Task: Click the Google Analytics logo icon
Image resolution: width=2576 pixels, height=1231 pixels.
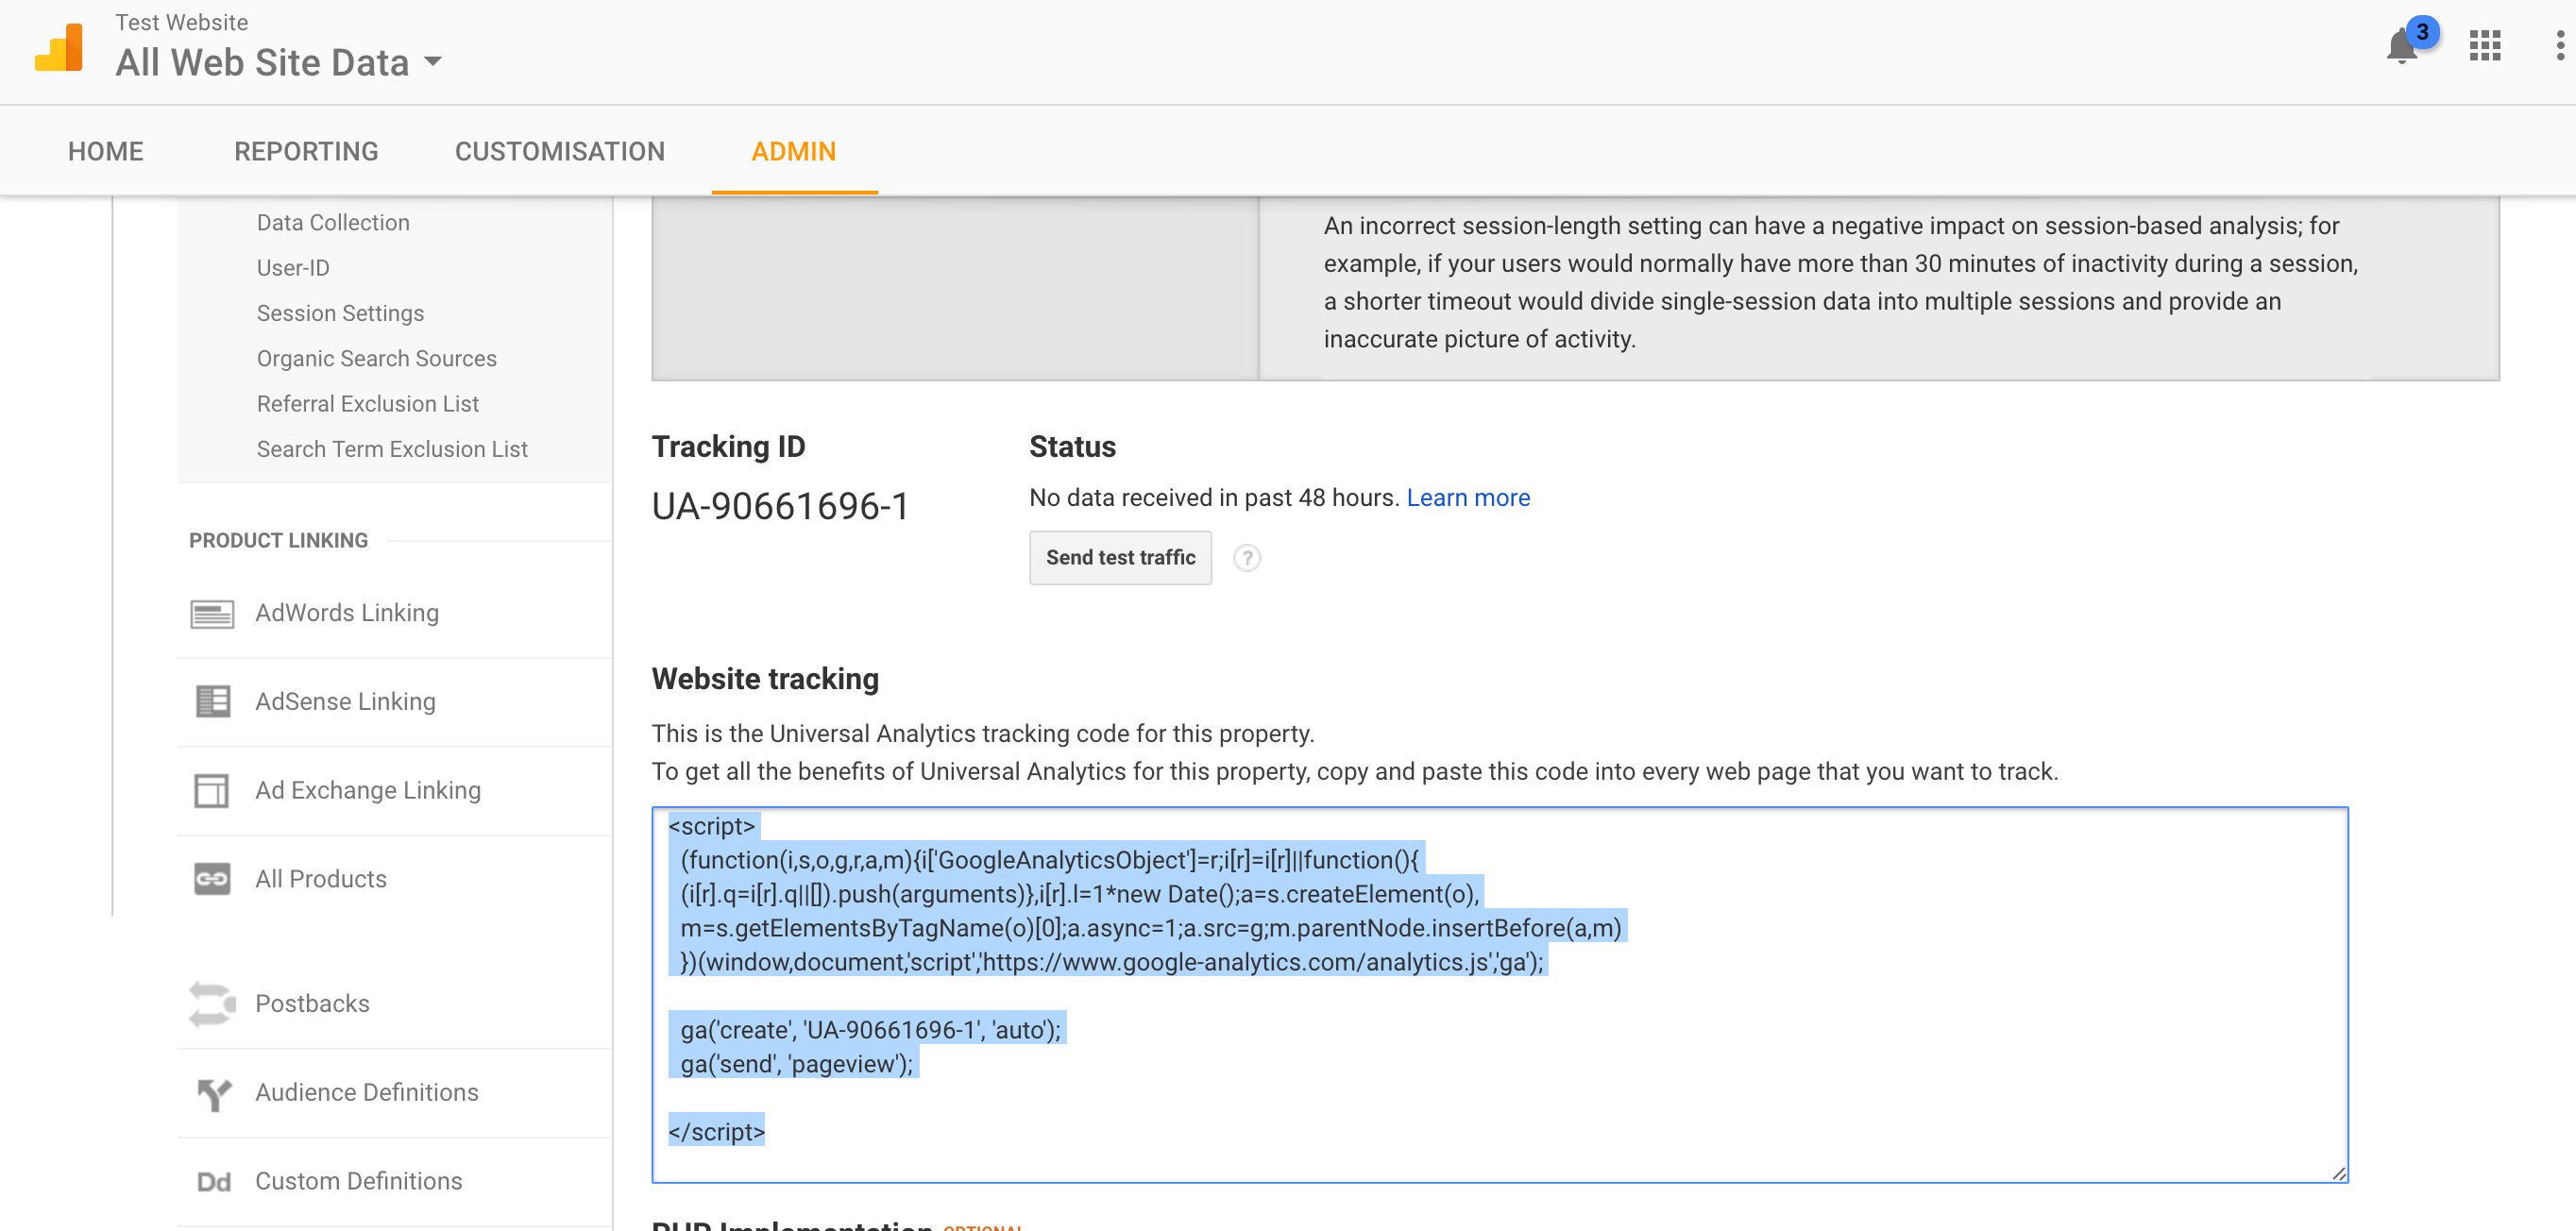Action: click(59, 48)
